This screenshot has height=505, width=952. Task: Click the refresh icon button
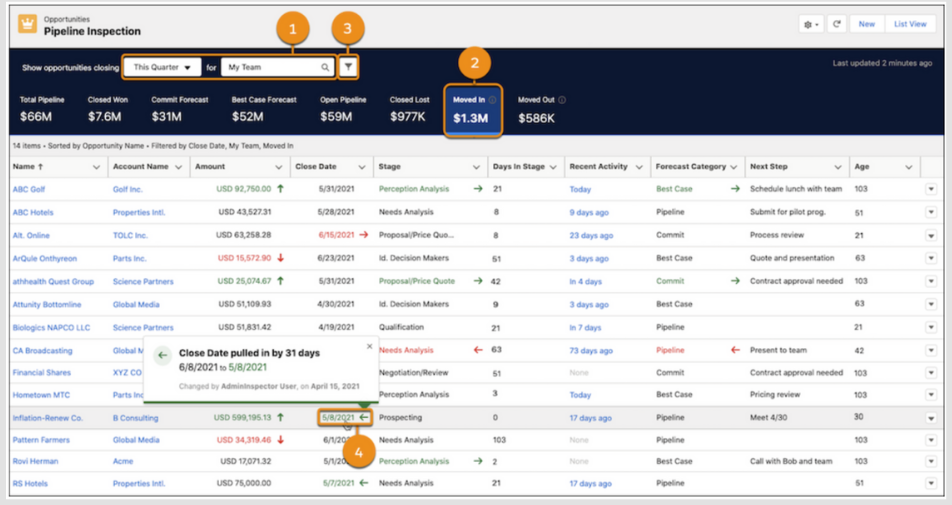coord(837,24)
